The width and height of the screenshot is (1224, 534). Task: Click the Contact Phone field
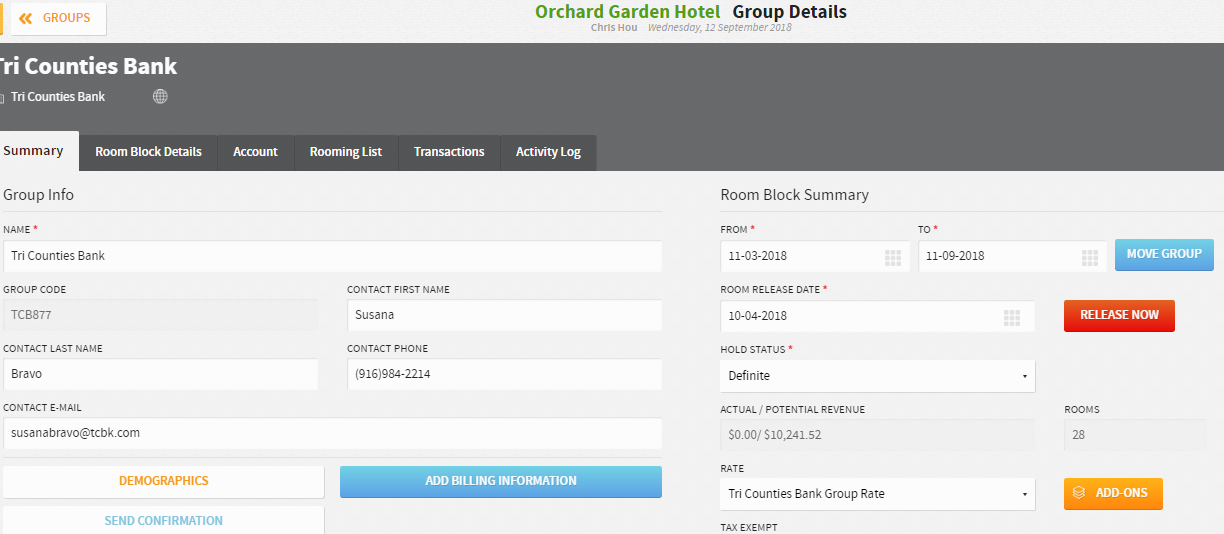pyautogui.click(x=504, y=374)
